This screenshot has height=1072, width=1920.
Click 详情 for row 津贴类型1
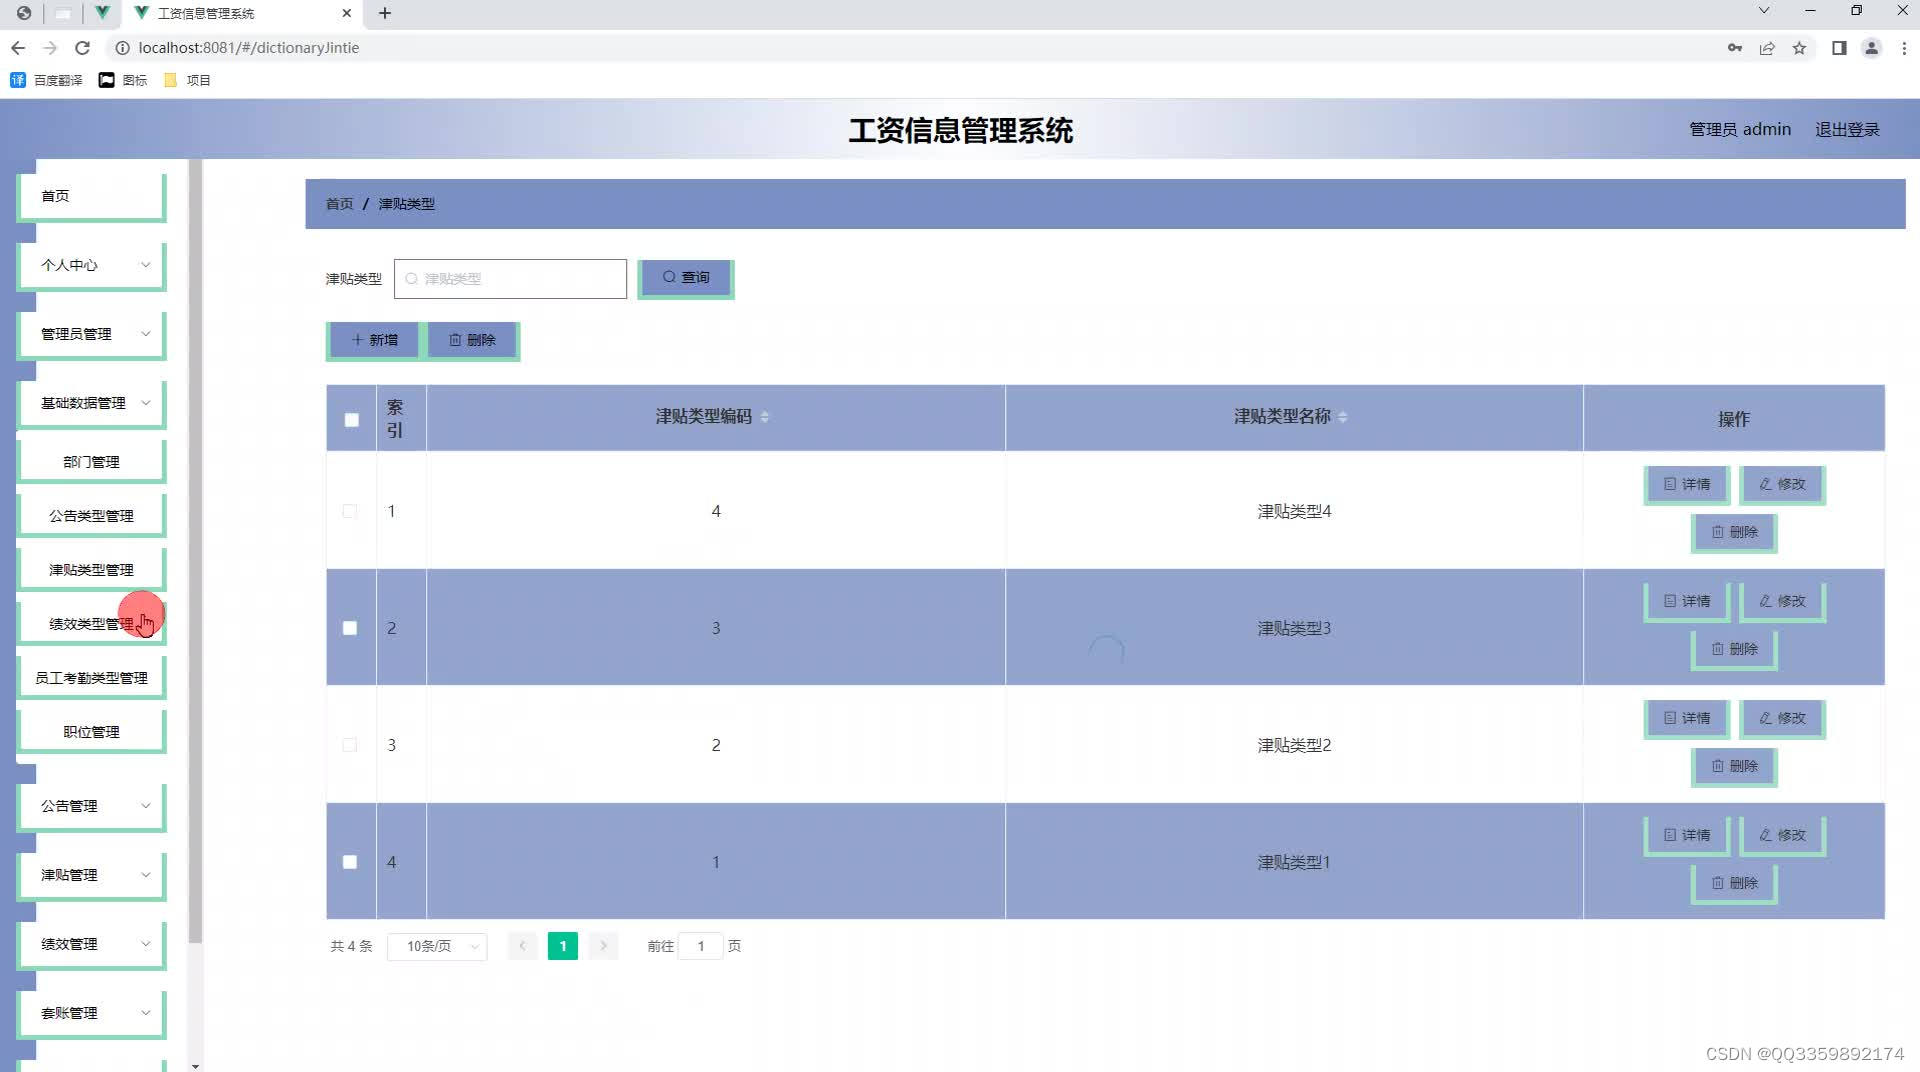1687,835
